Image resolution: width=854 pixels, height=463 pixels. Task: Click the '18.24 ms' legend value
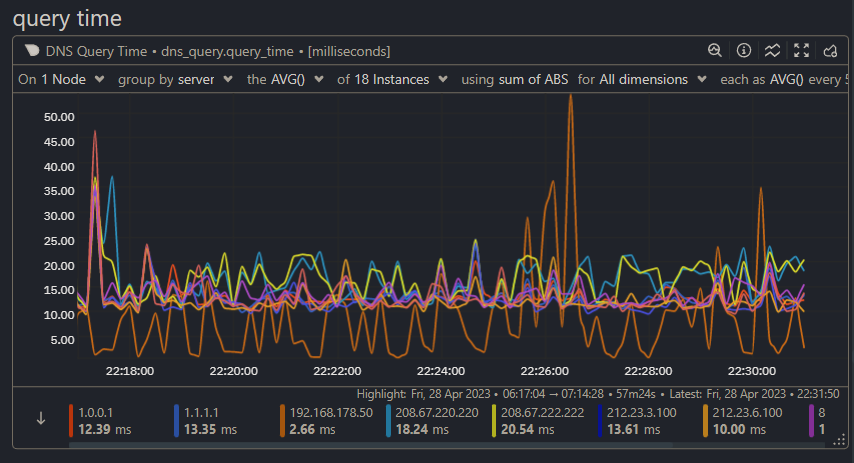coord(422,429)
